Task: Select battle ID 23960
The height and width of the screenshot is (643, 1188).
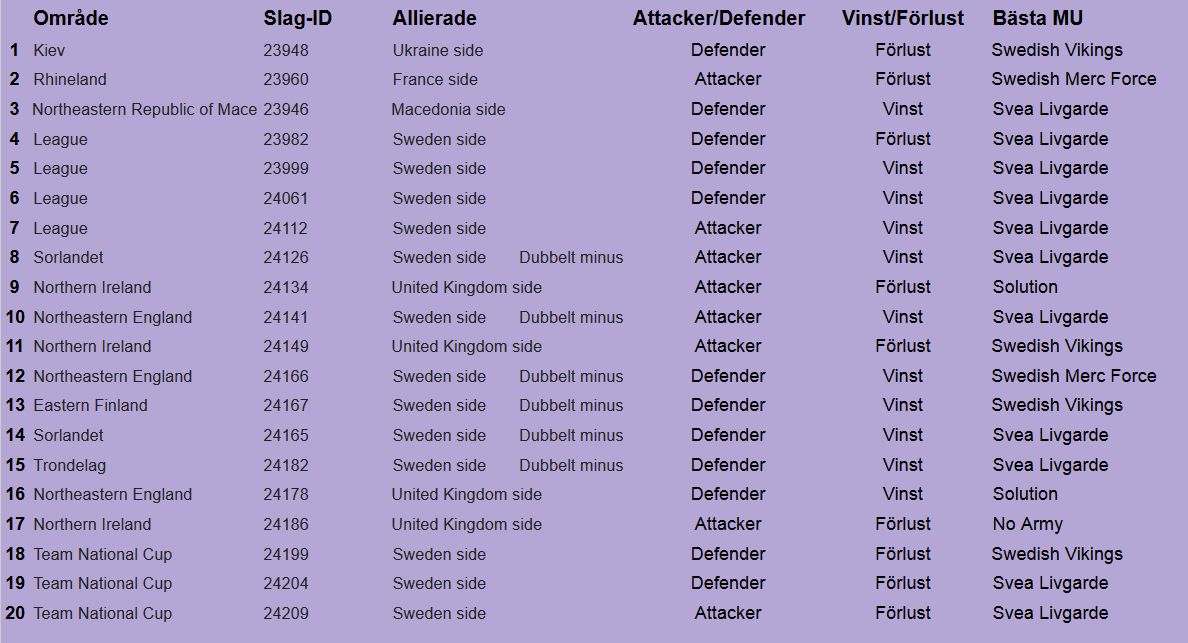Action: (x=286, y=80)
